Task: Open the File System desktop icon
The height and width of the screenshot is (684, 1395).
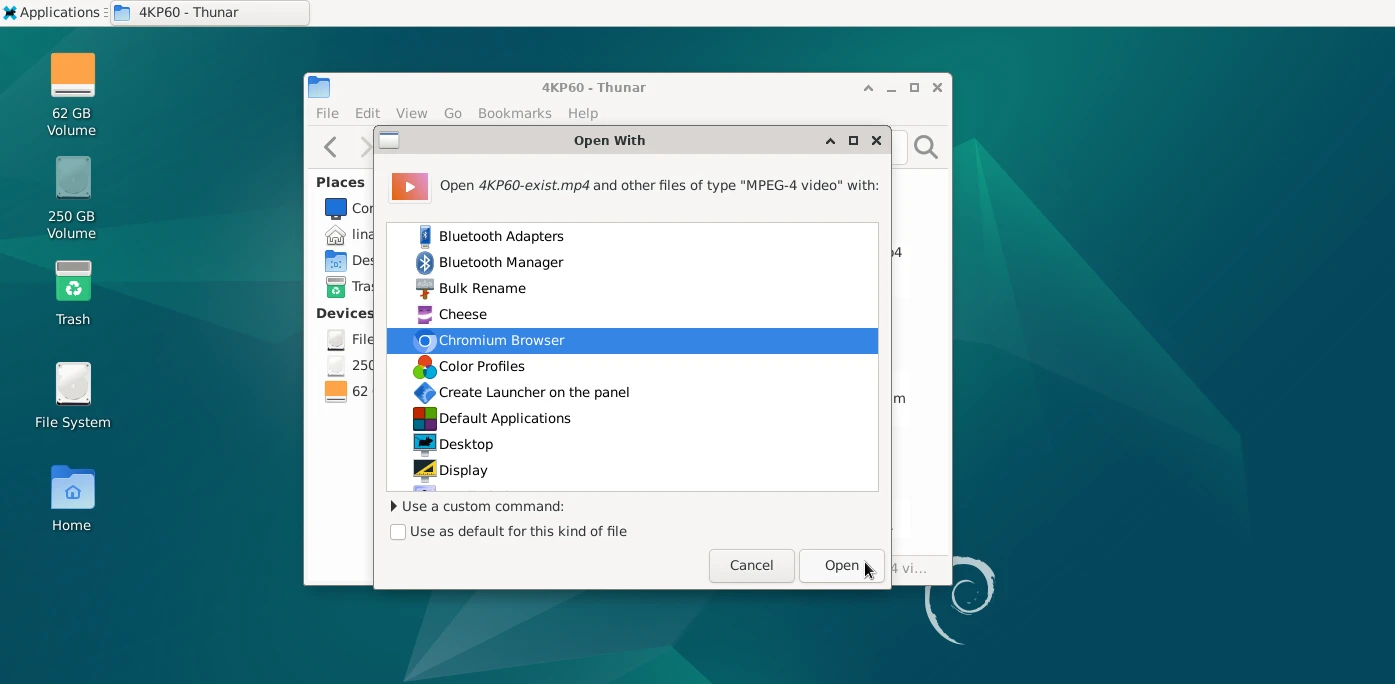Action: pyautogui.click(x=72, y=385)
